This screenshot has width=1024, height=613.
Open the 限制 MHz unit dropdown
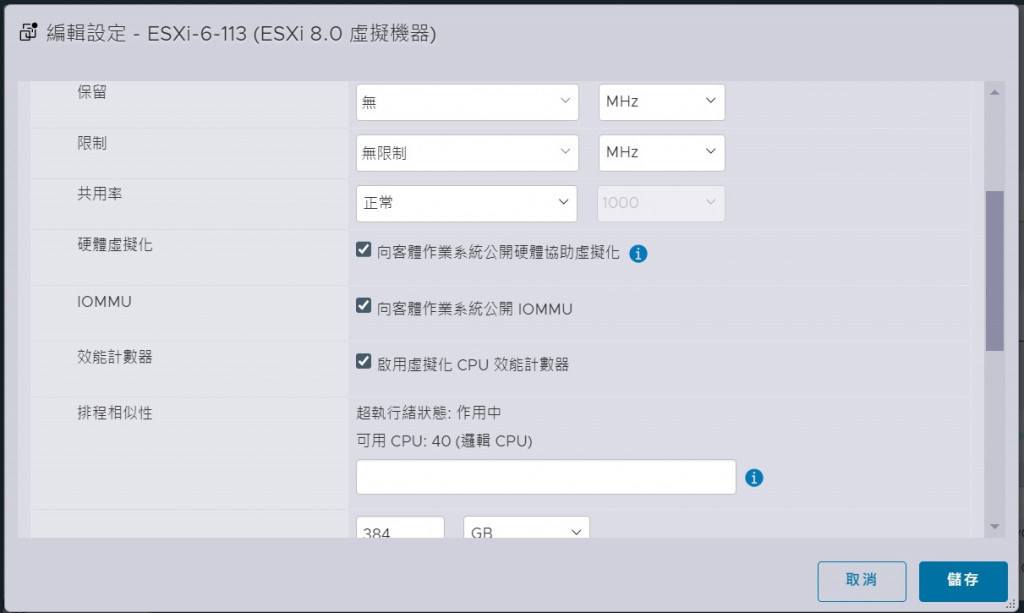[662, 153]
